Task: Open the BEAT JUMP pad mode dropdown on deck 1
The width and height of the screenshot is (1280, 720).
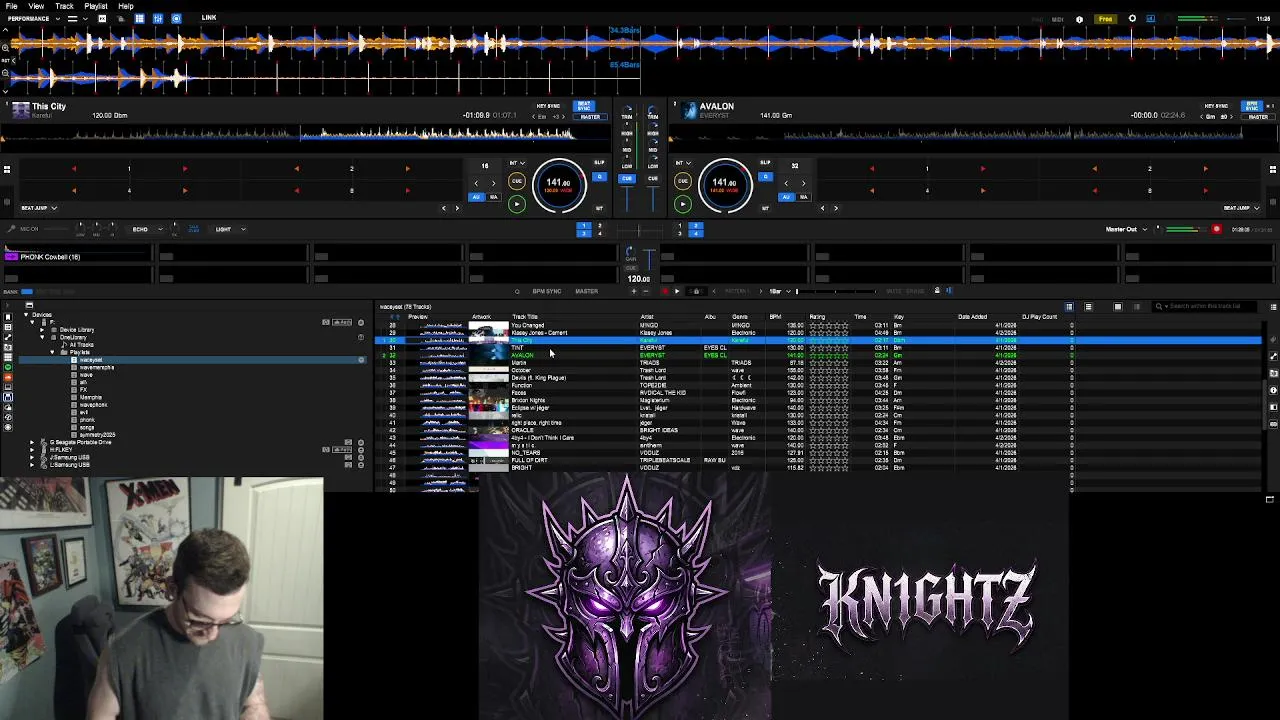Action: [x=39, y=208]
